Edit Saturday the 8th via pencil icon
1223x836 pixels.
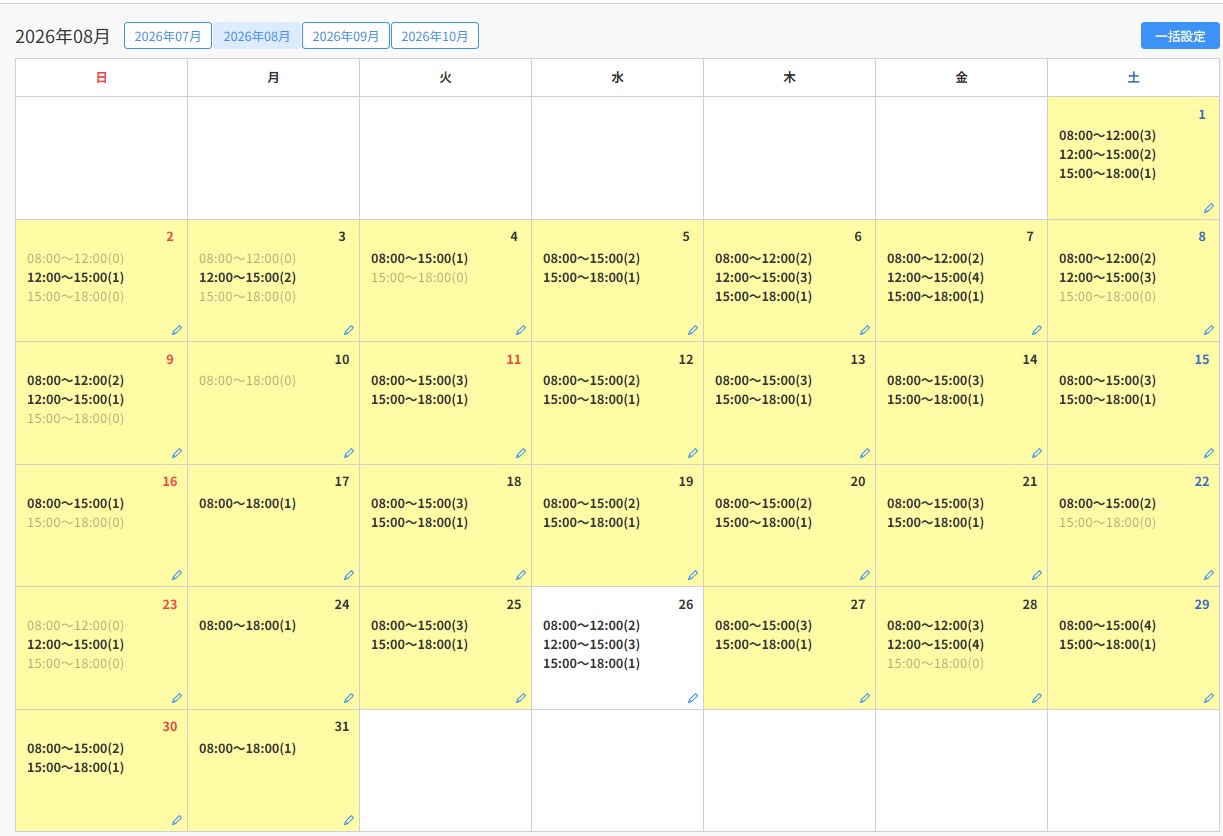1208,330
